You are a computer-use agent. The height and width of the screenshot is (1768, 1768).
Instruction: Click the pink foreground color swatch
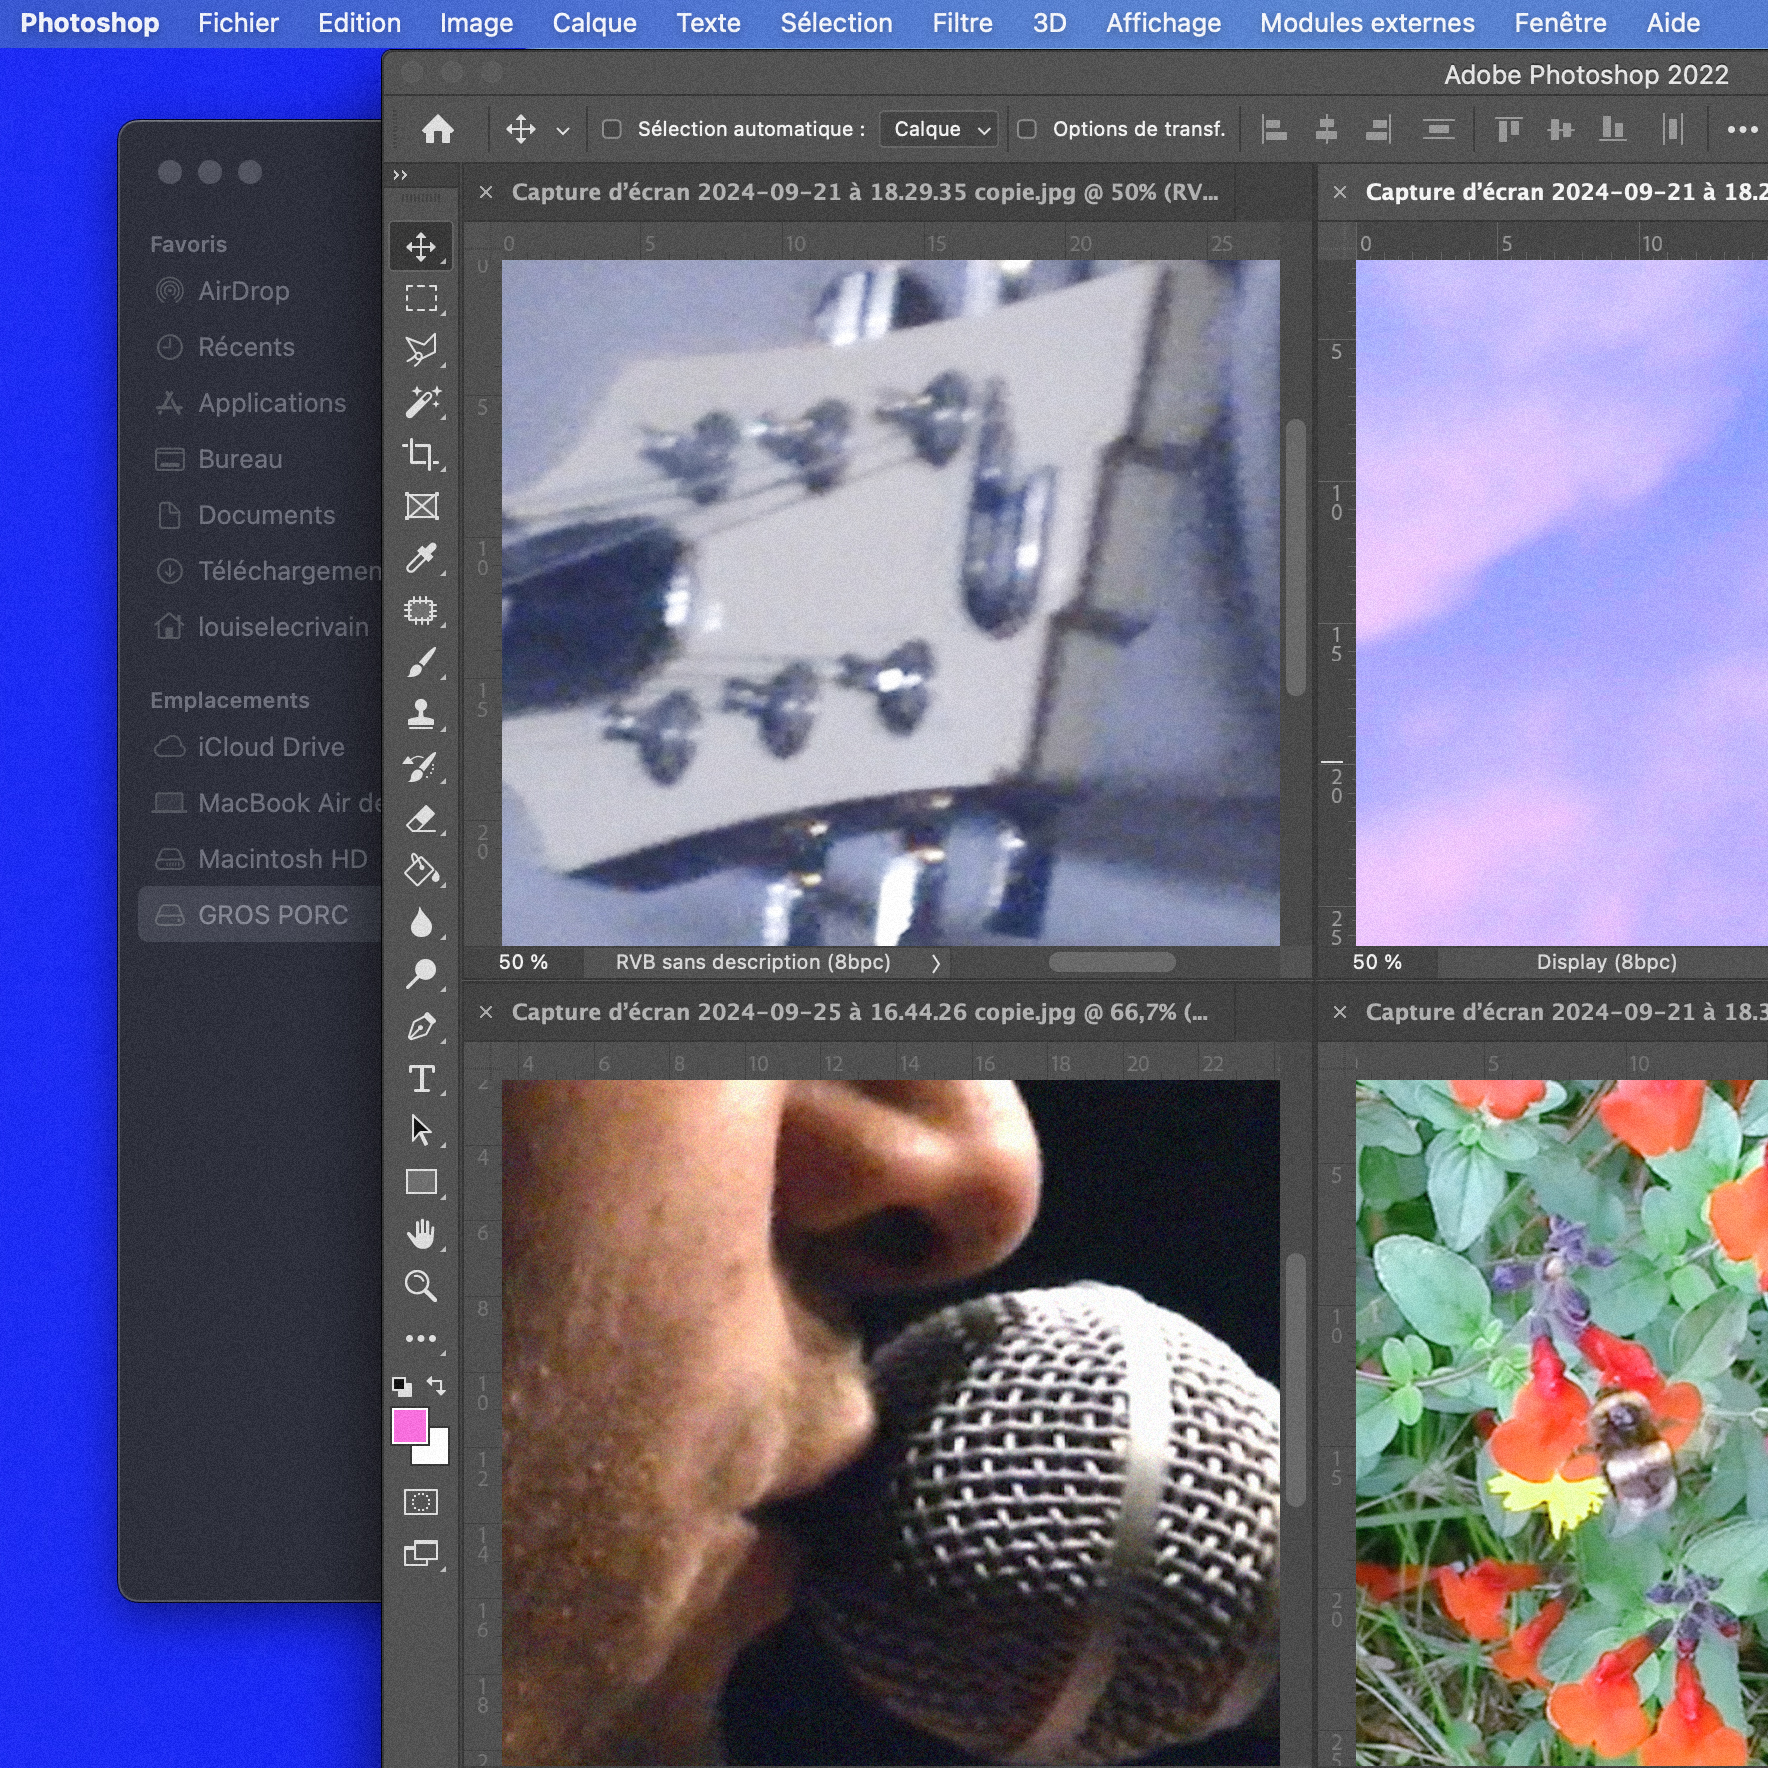409,1426
